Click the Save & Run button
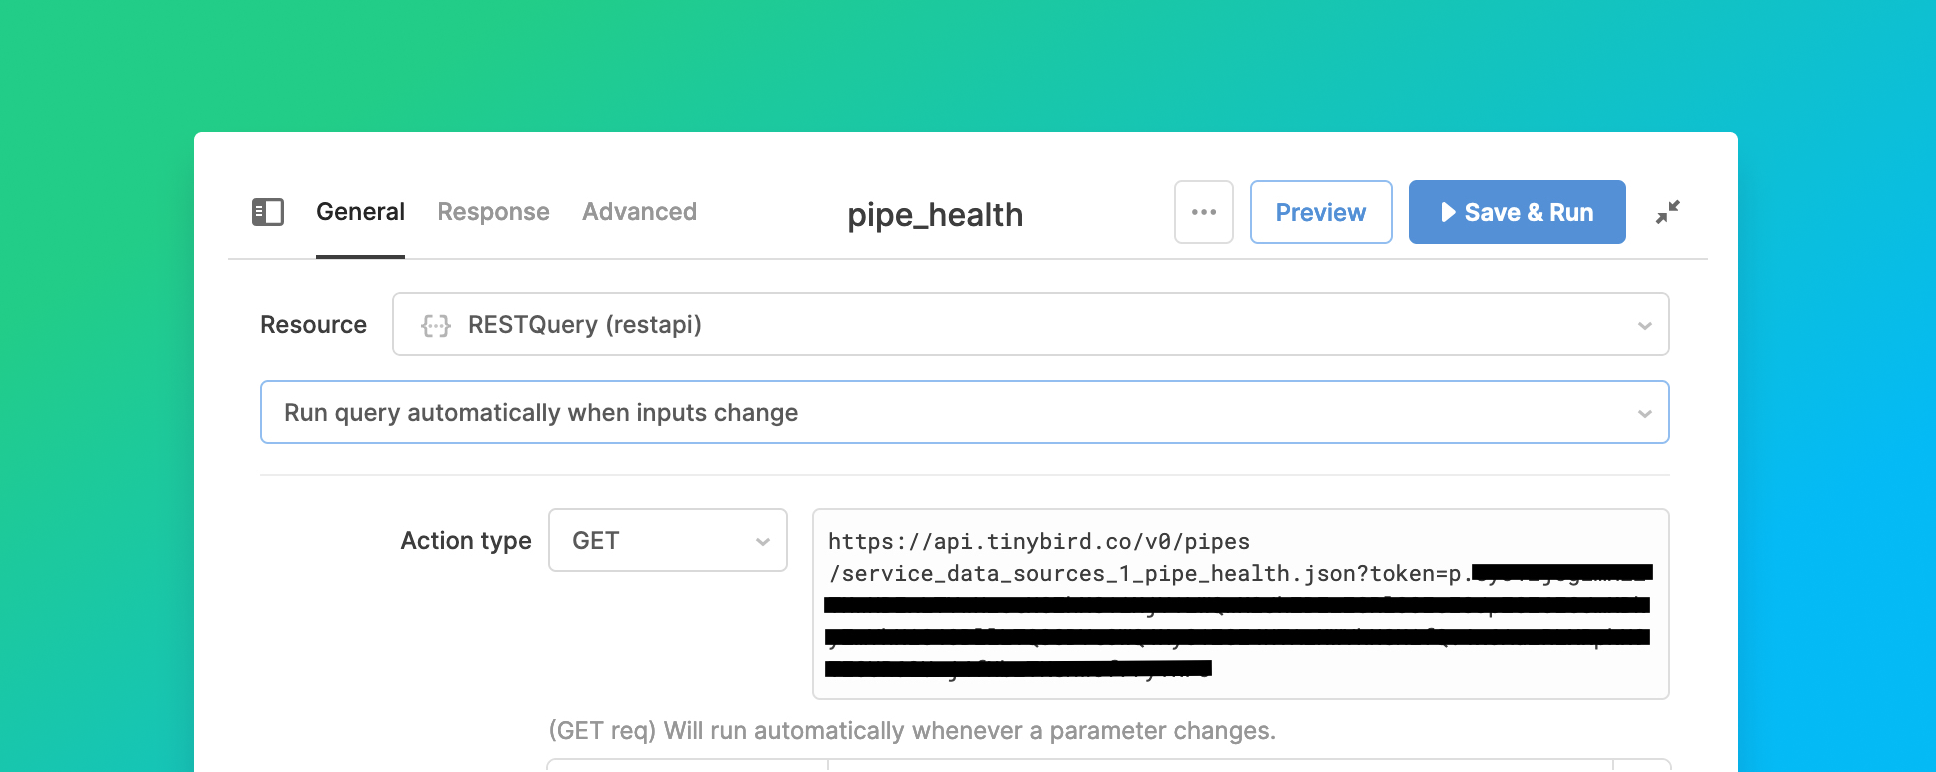Viewport: 1936px width, 772px height. (1517, 212)
